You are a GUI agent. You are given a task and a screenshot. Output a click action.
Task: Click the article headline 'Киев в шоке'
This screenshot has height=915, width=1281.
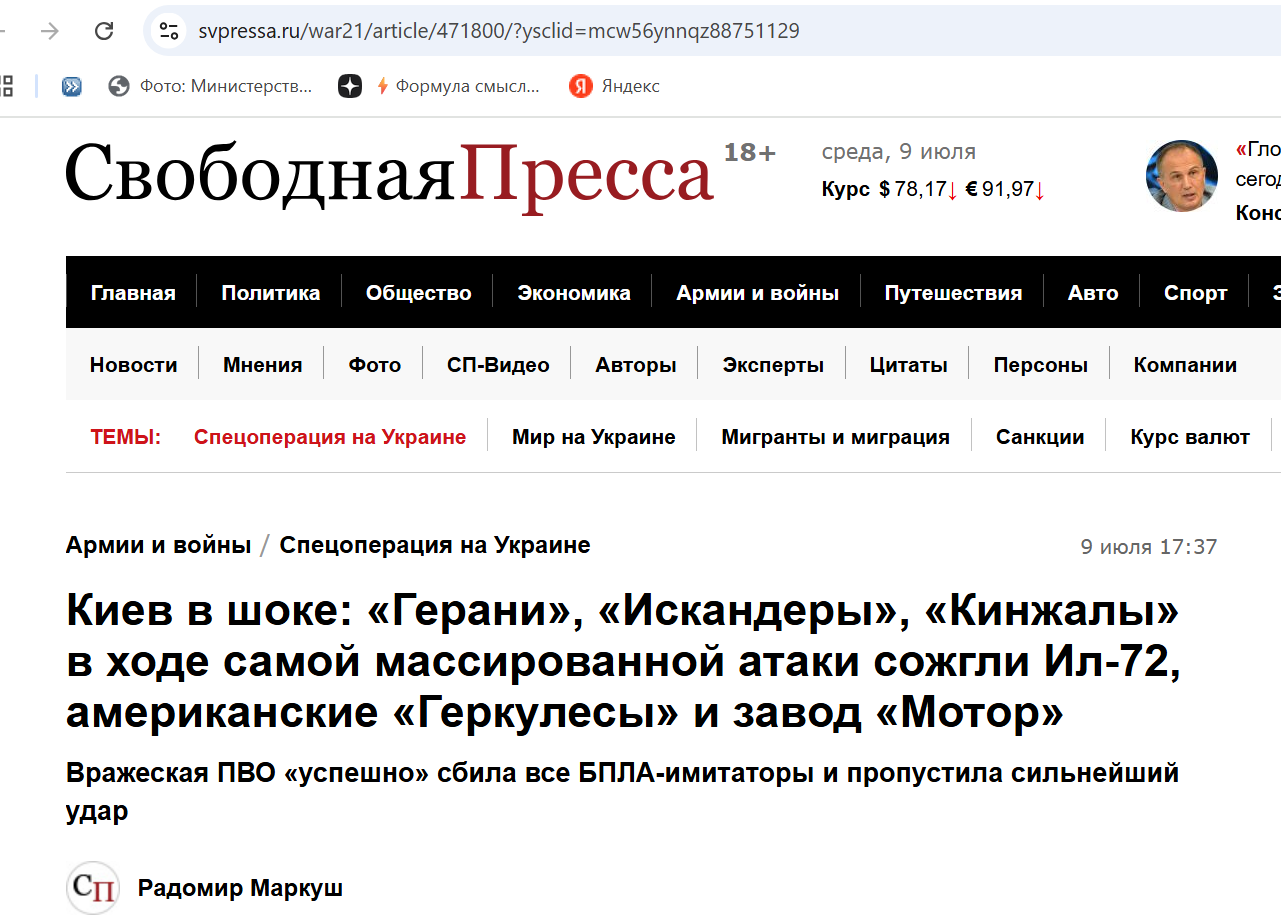pyautogui.click(x=623, y=662)
